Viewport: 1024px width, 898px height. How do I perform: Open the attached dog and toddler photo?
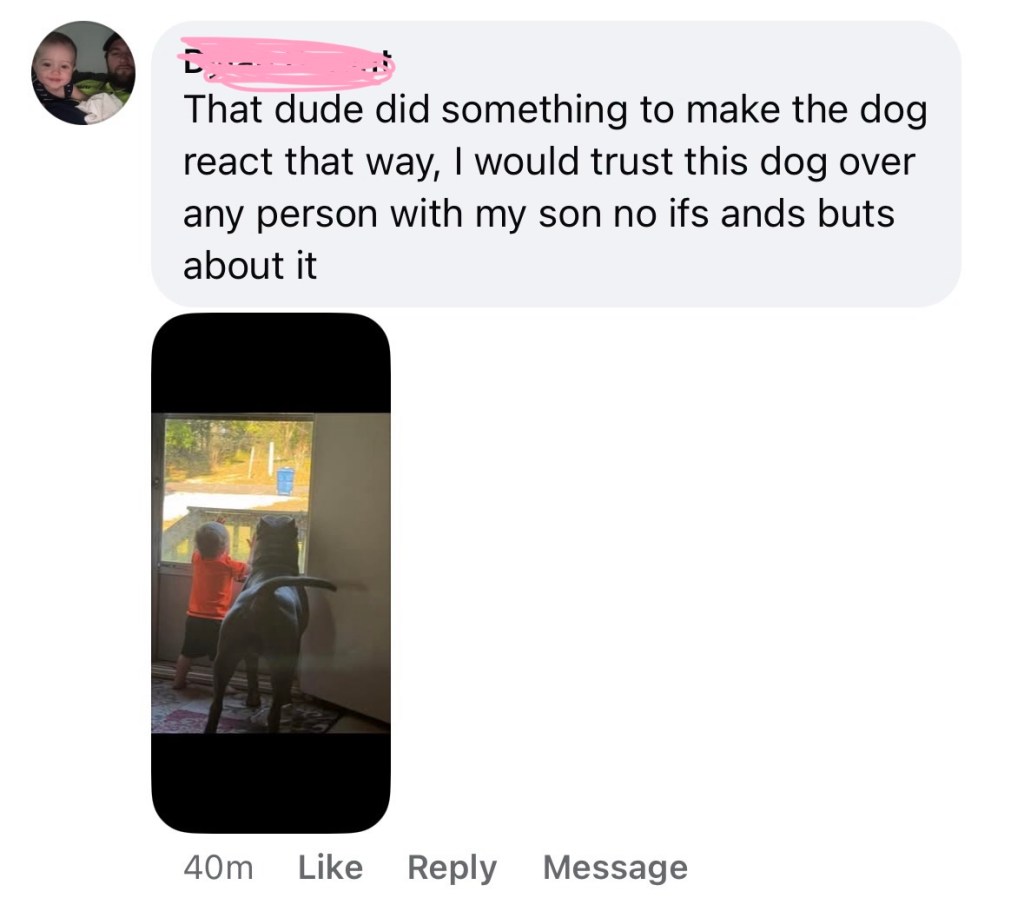pos(271,573)
